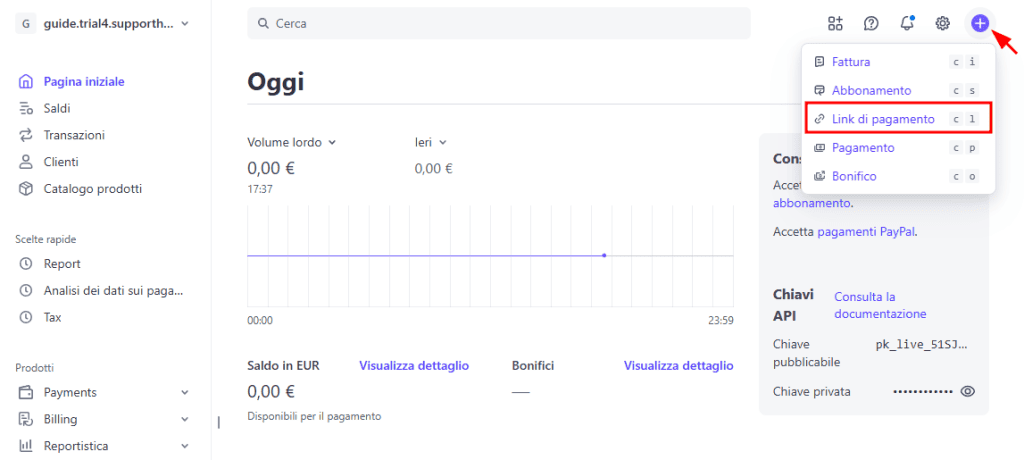Open the pagamenti PayPal link
This screenshot has width=1024, height=460.
coord(866,231)
